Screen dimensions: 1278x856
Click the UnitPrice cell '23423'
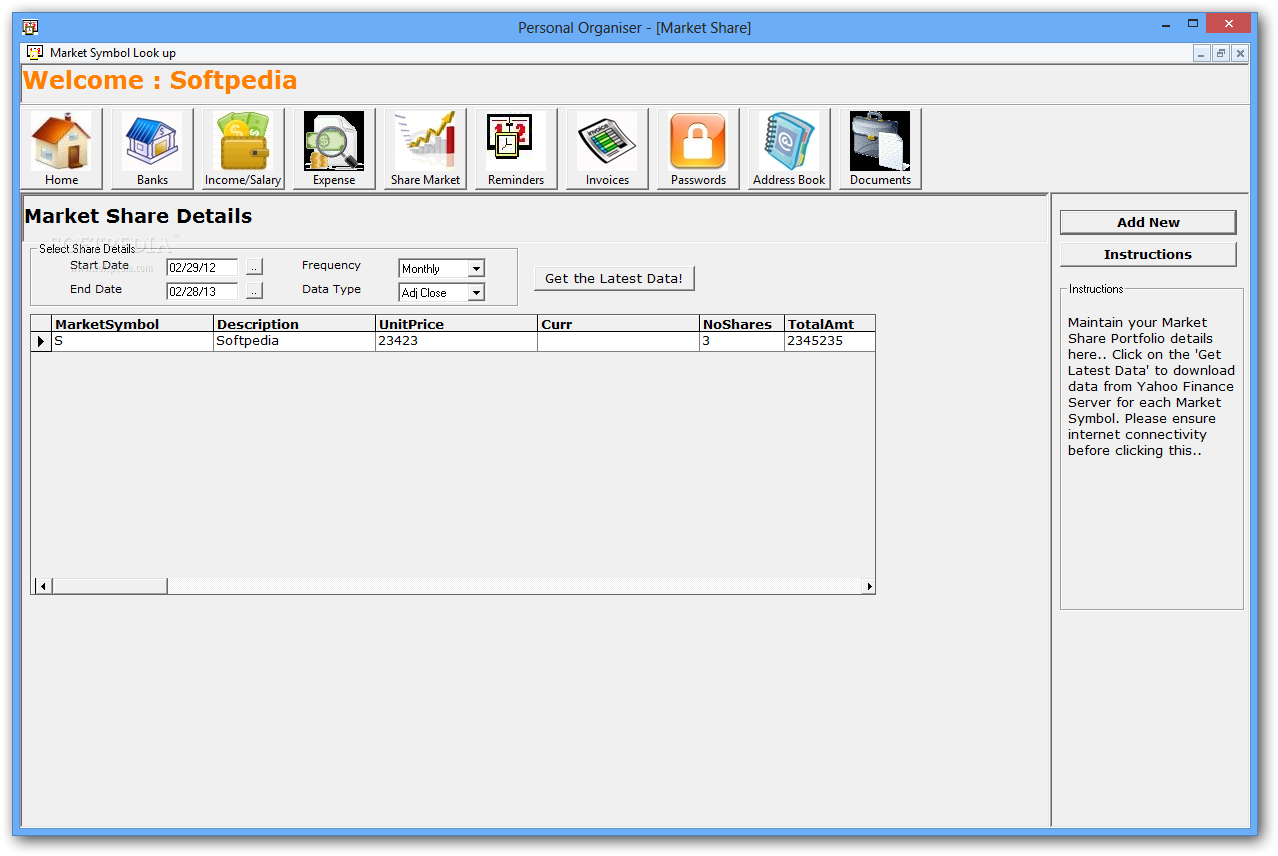pos(457,342)
